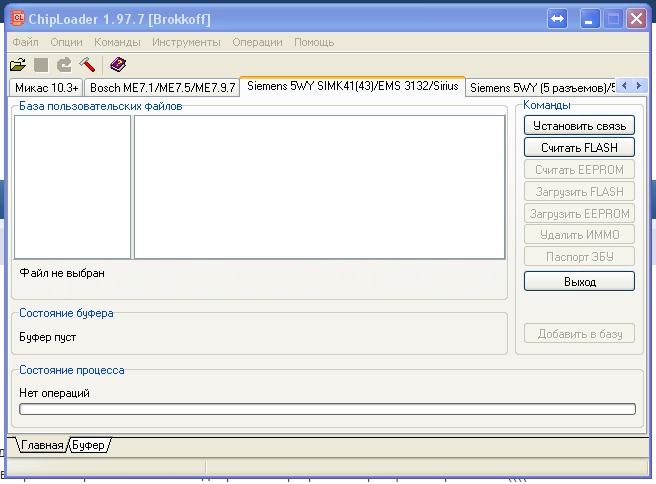
Task: Switch to the Микас 10.3+ tab
Action: pyautogui.click(x=46, y=88)
